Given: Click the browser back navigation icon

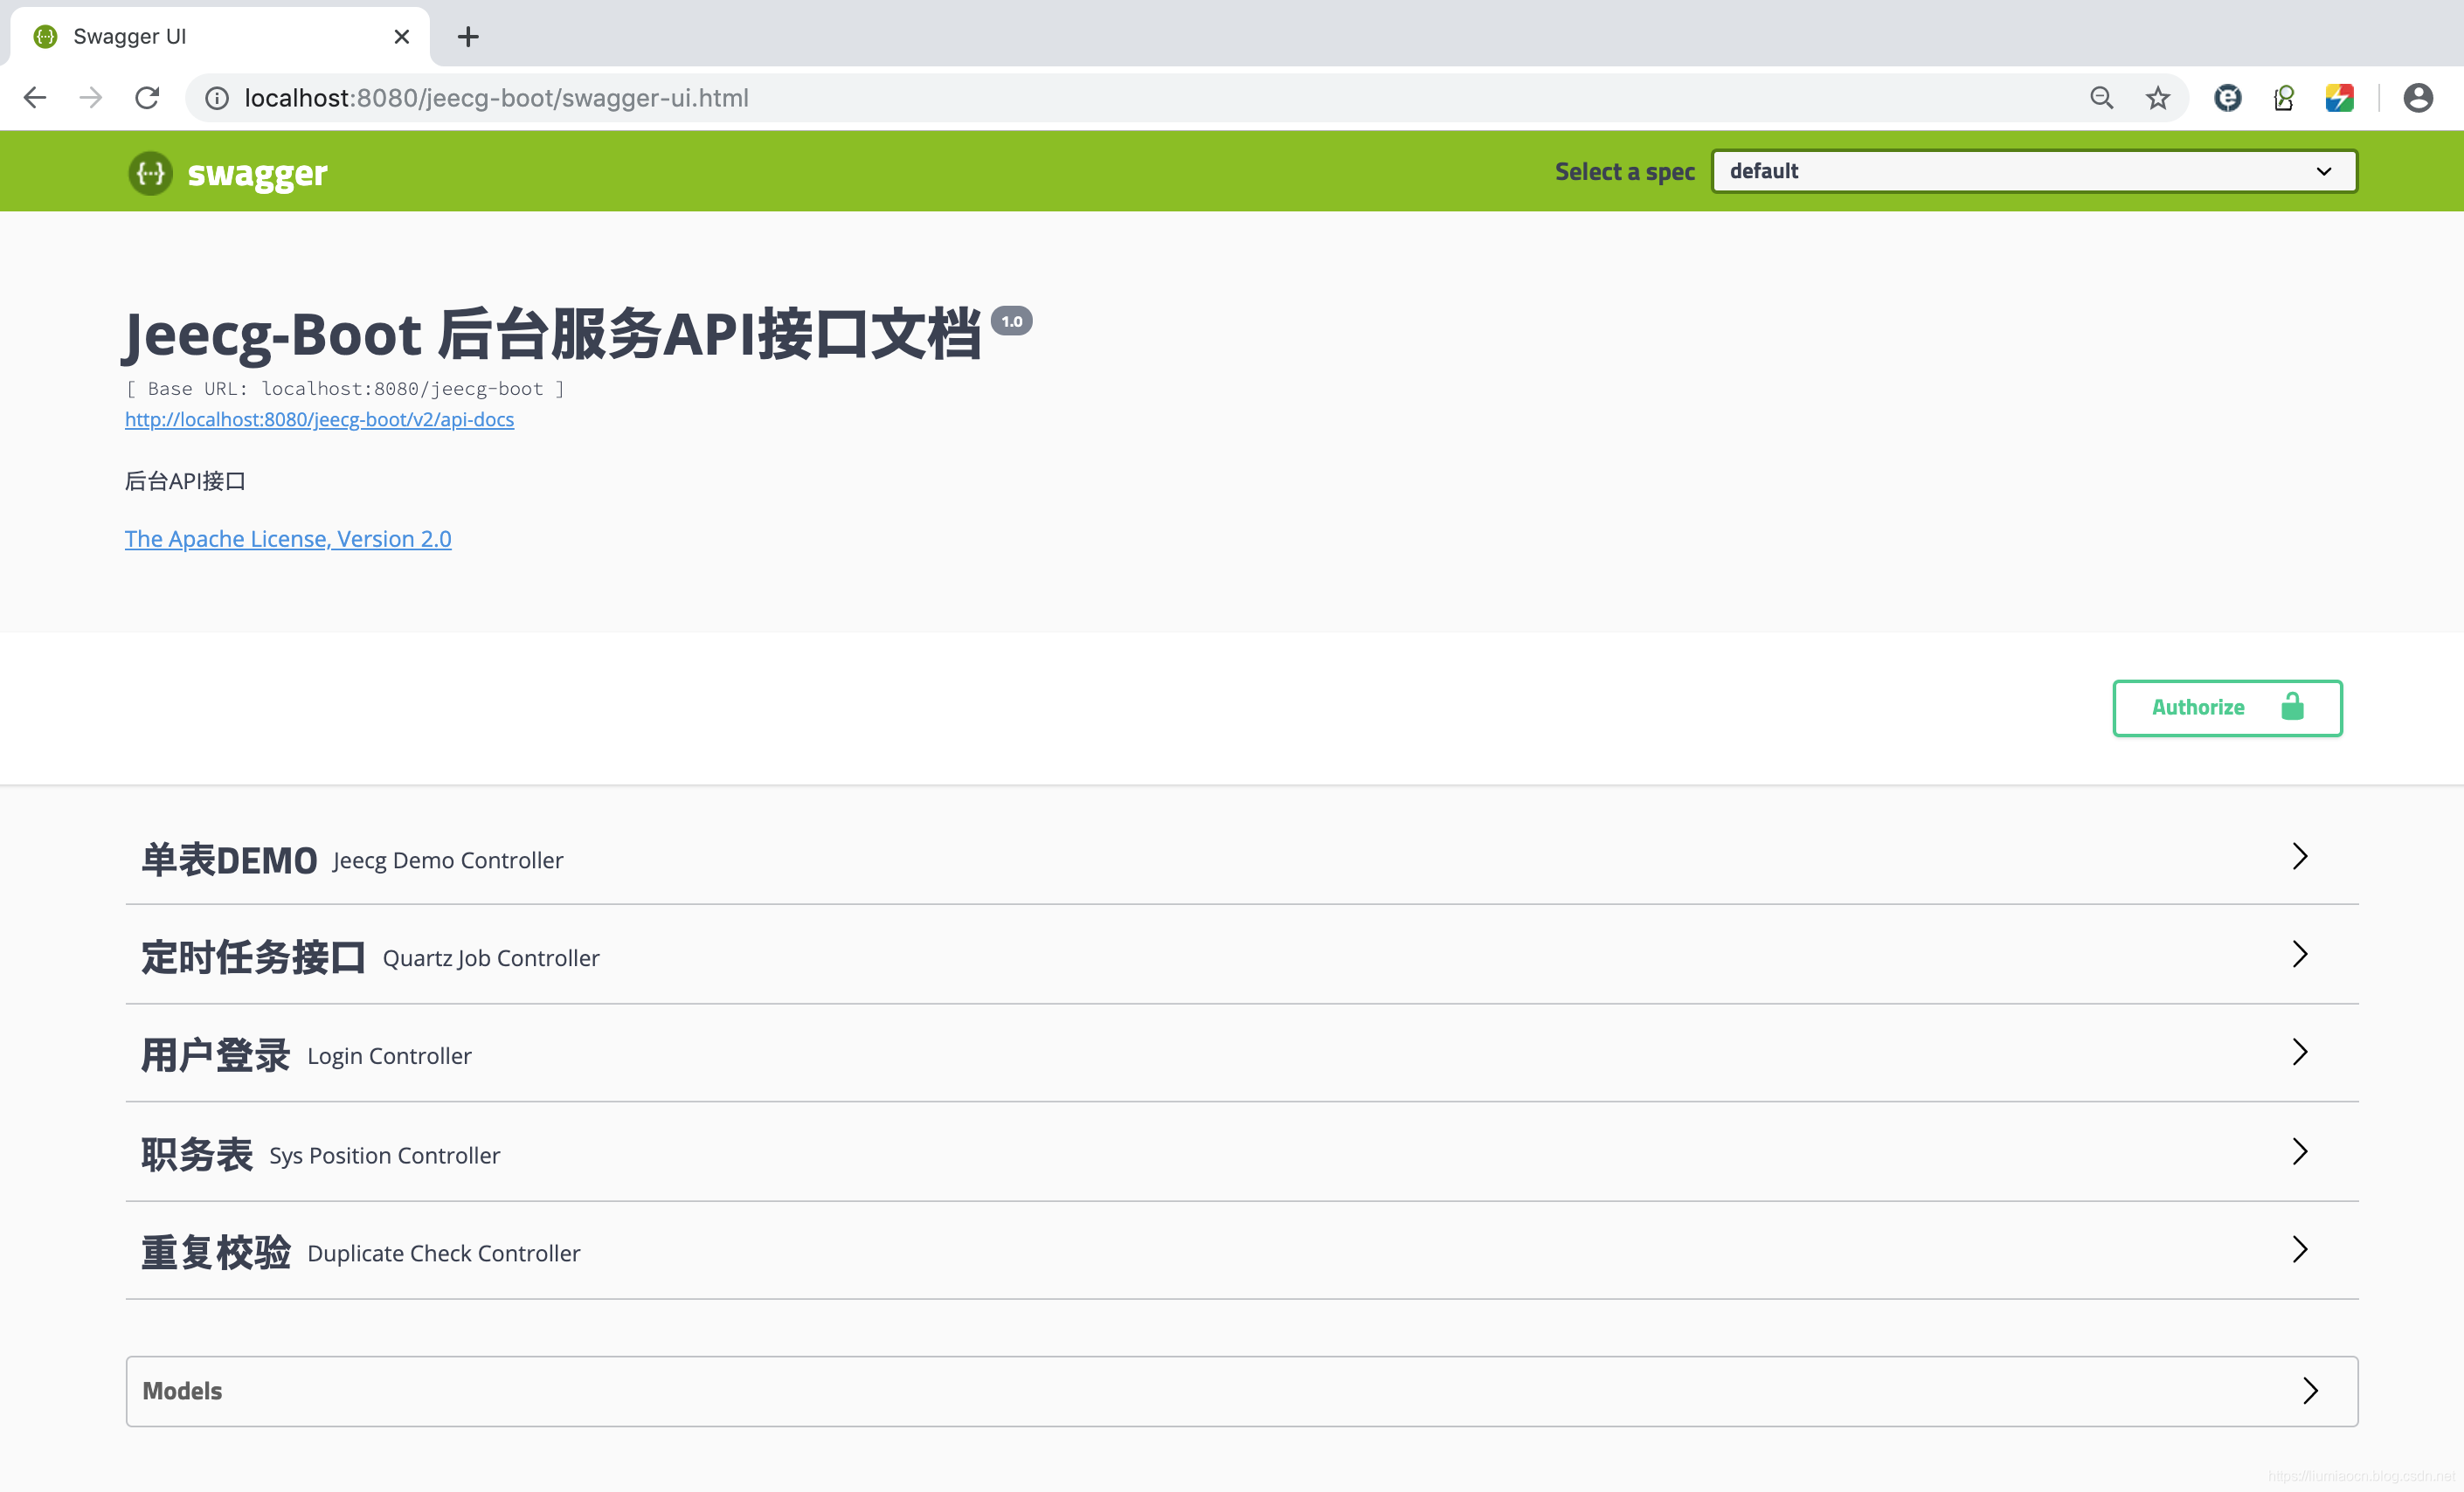Looking at the screenshot, I should tap(37, 97).
